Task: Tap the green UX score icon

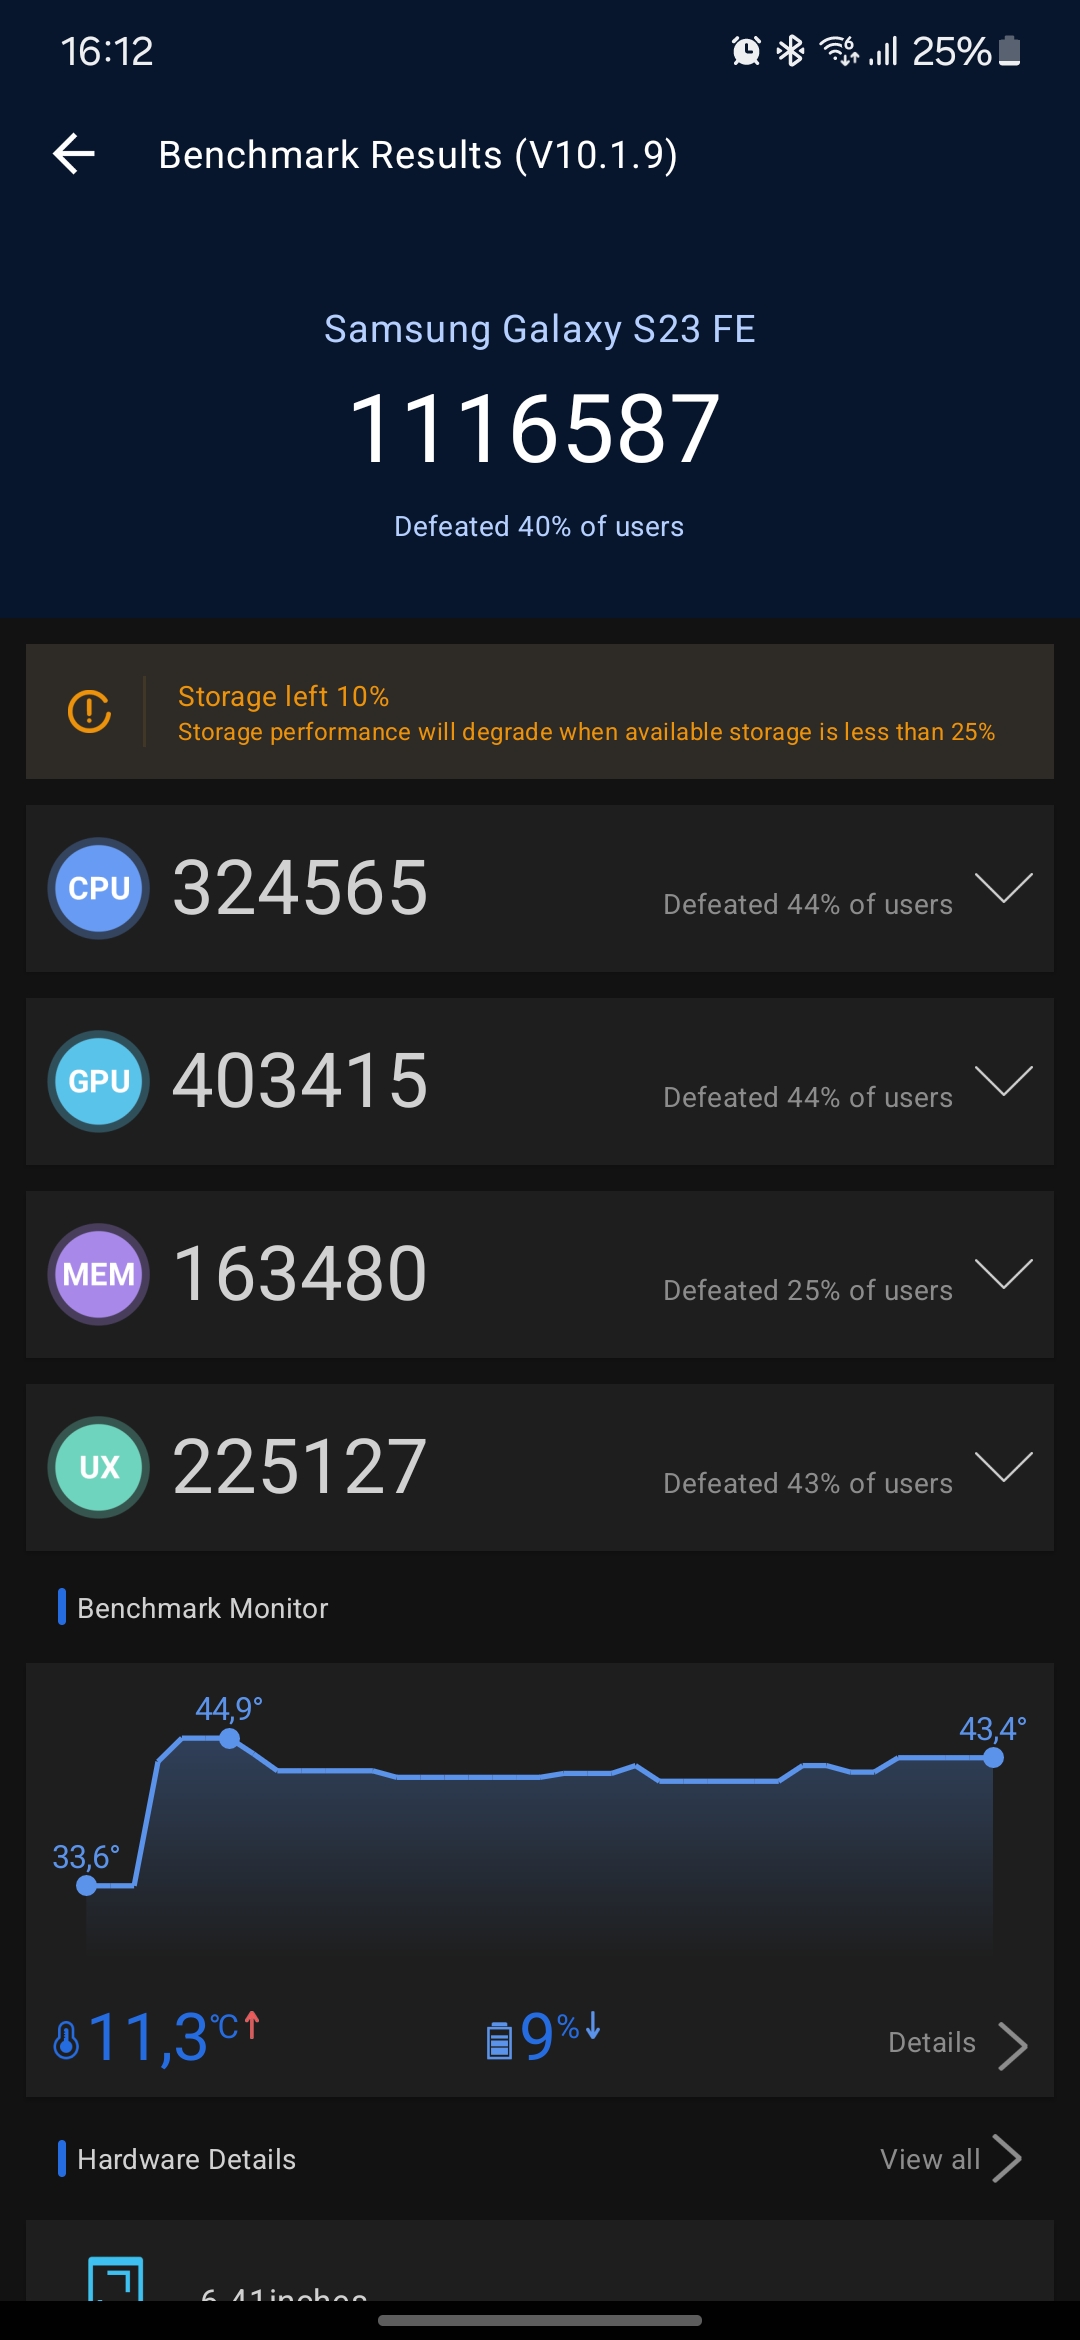Action: (x=99, y=1467)
